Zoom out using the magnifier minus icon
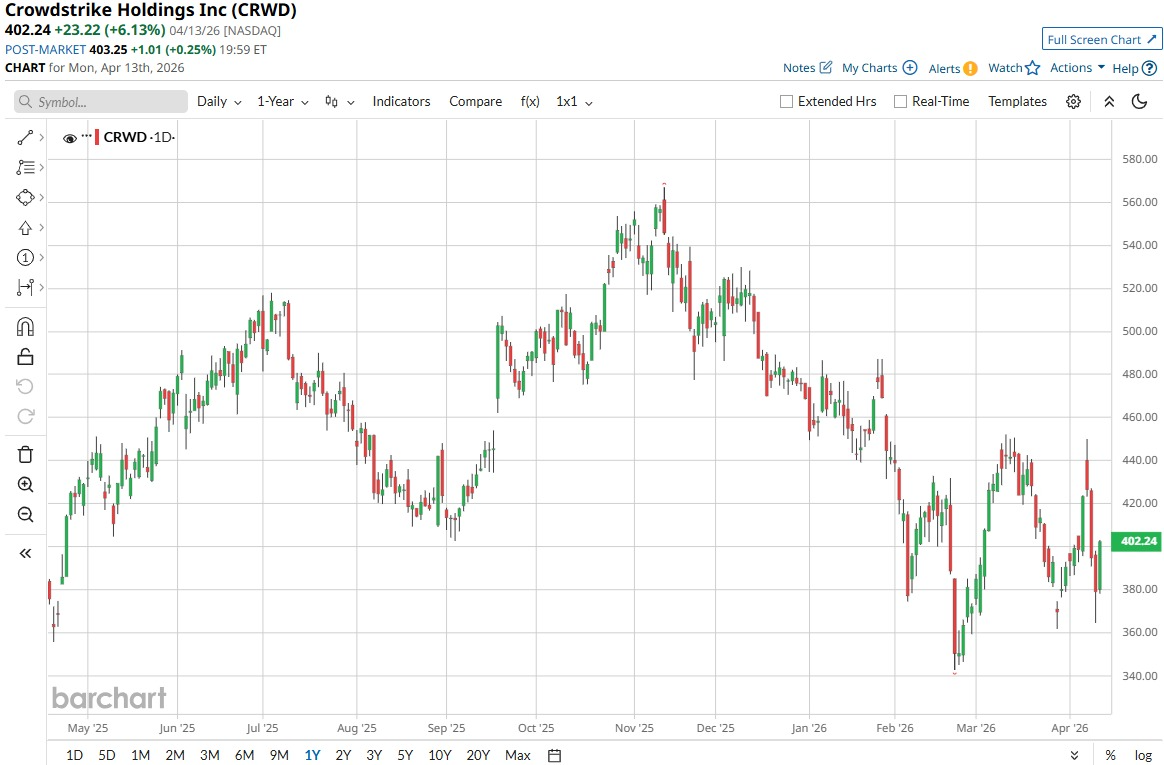Screen dimensions: 1164x765 24,514
